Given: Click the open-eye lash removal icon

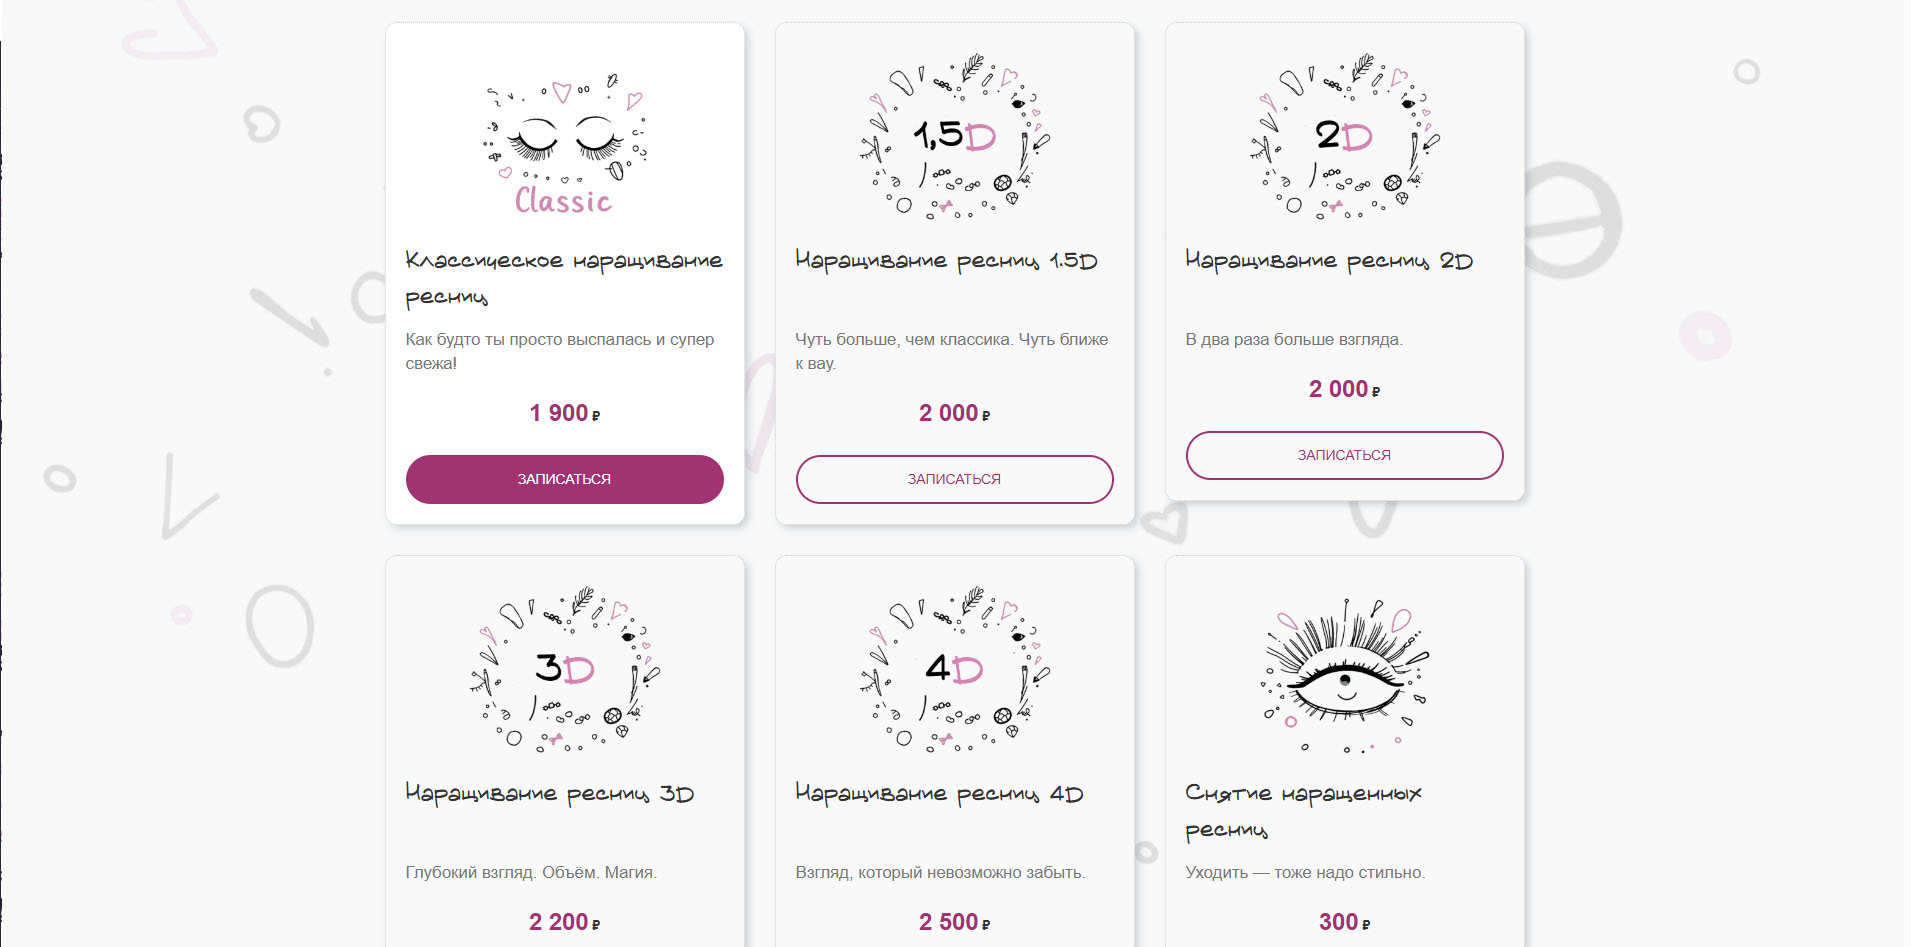Looking at the screenshot, I should click(x=1345, y=675).
